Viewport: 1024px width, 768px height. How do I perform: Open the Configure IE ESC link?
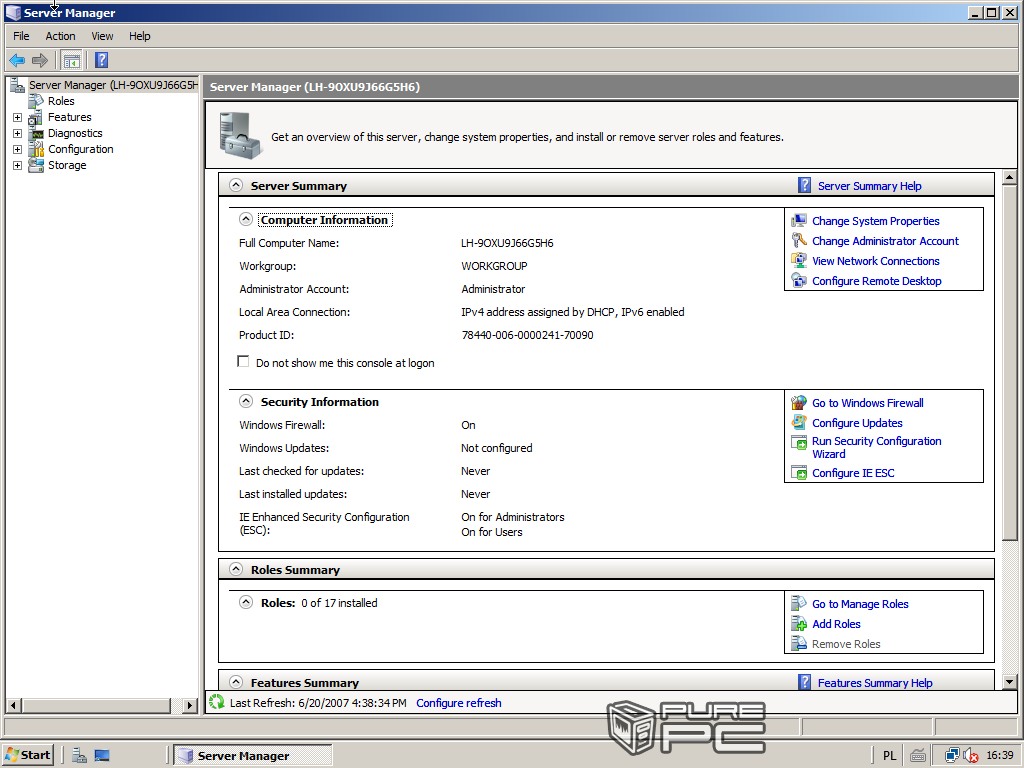(x=854, y=473)
